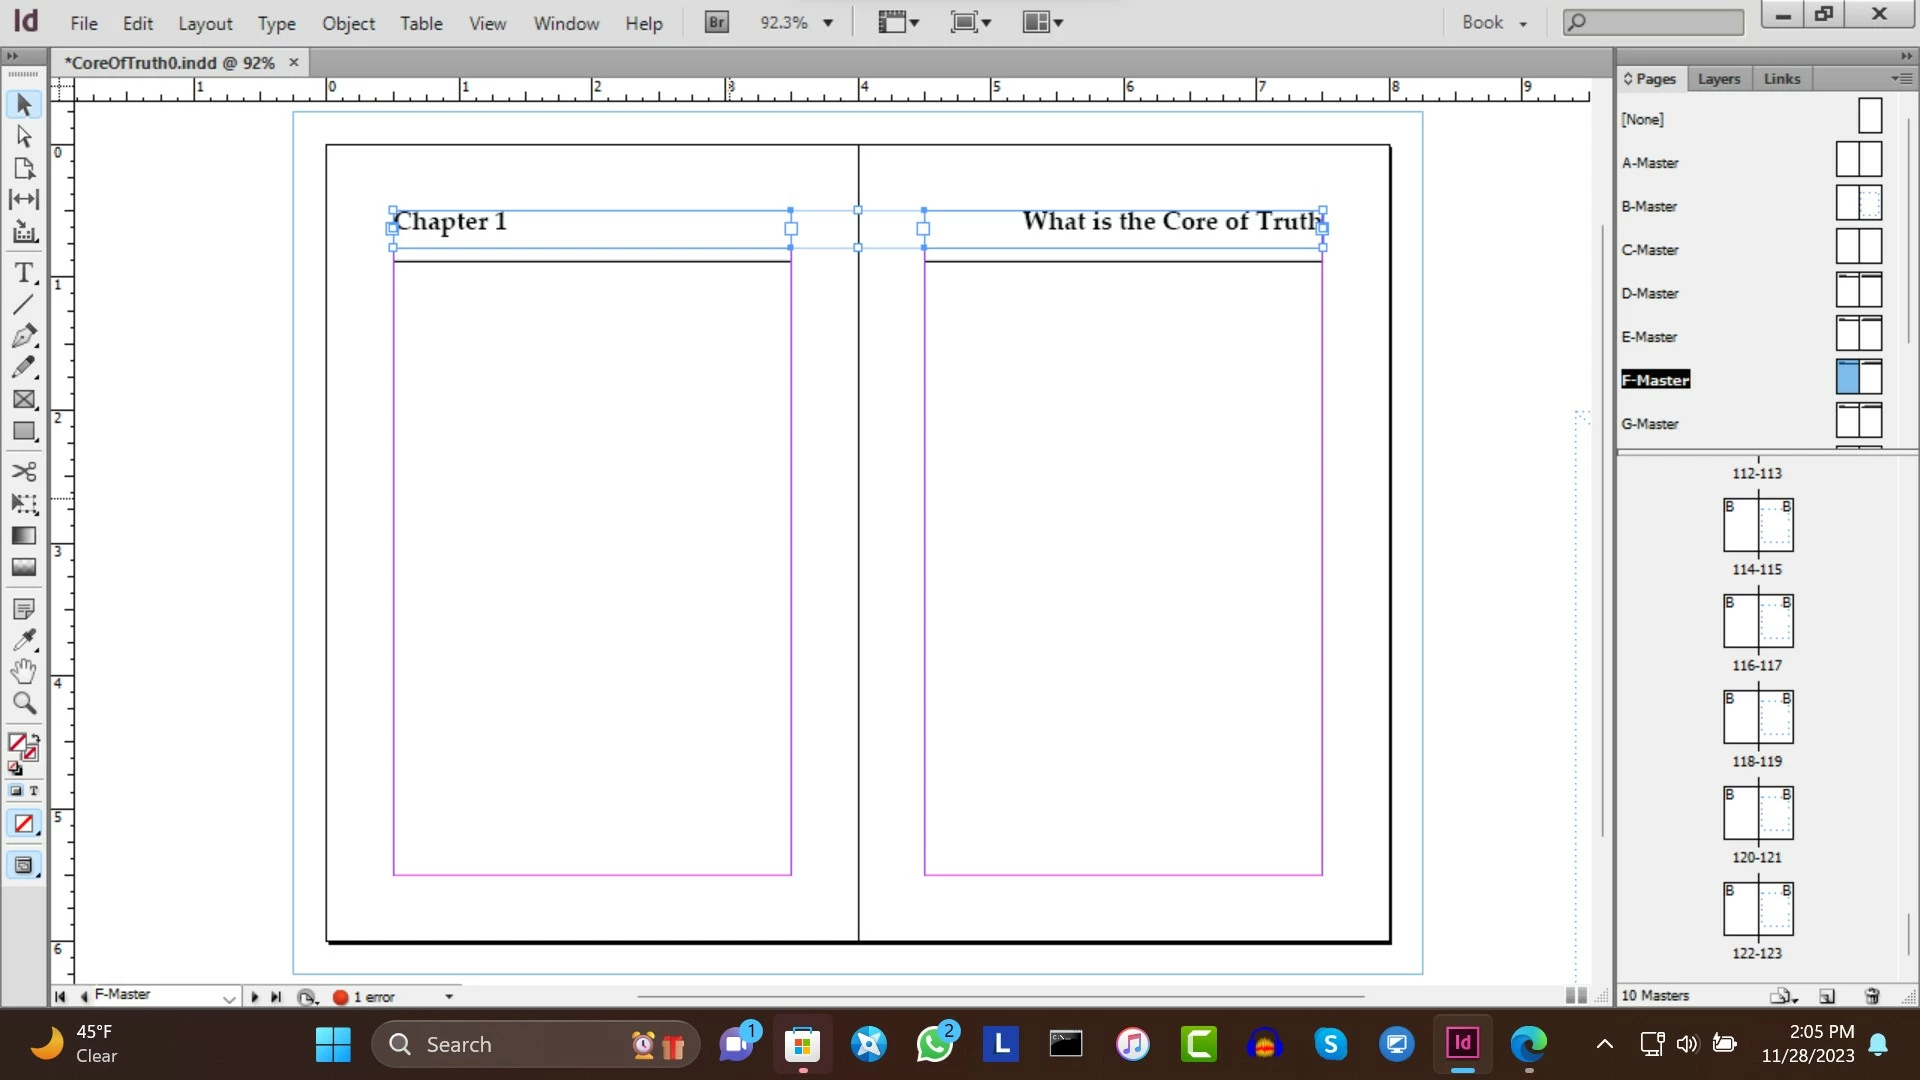This screenshot has height=1080, width=1920.
Task: Open the Layout menu
Action: click(204, 23)
